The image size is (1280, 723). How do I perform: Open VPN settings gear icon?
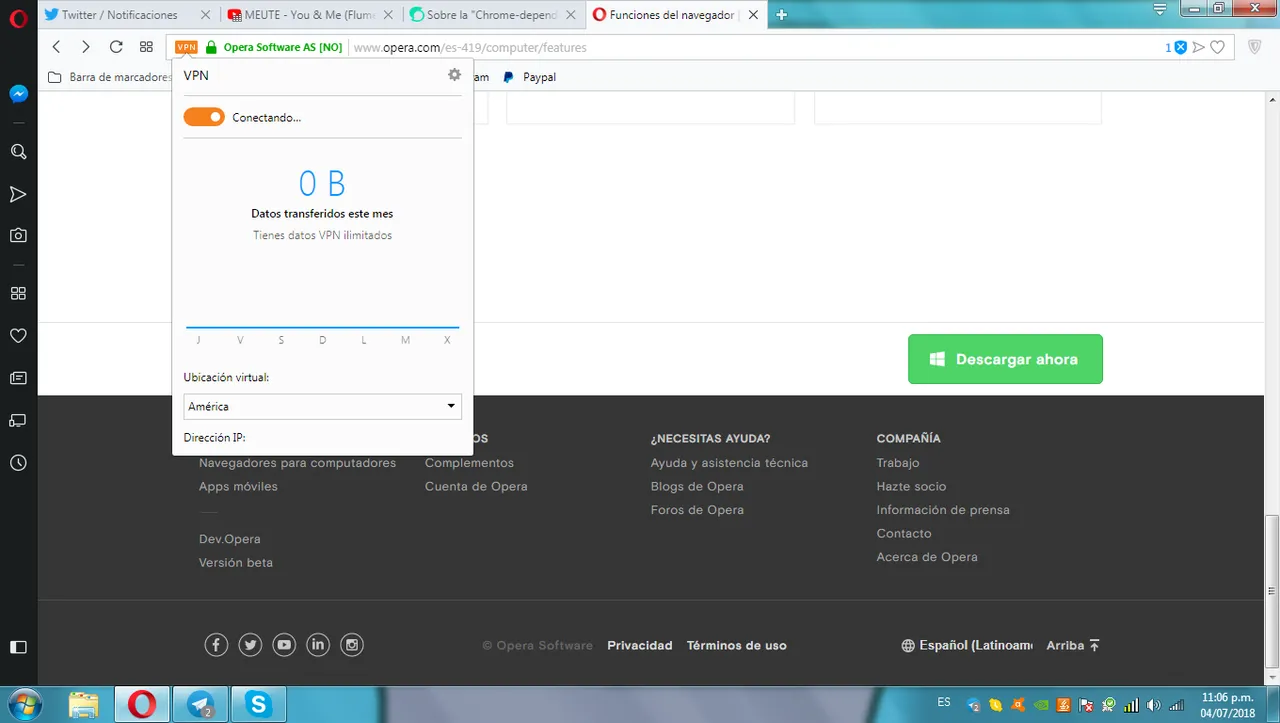coord(454,75)
